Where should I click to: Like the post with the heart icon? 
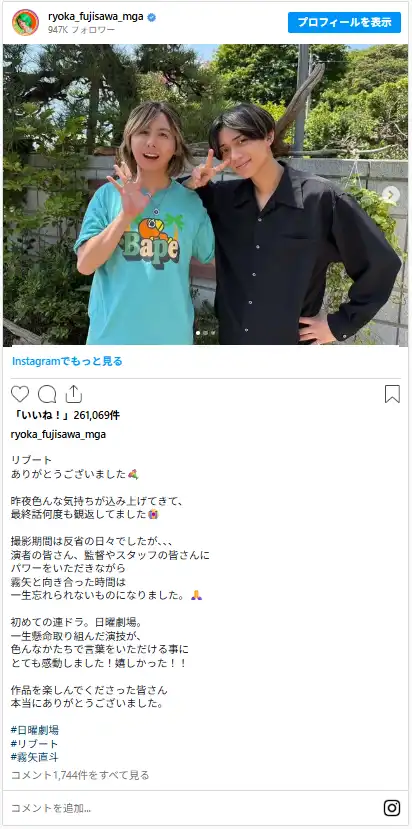pyautogui.click(x=20, y=394)
